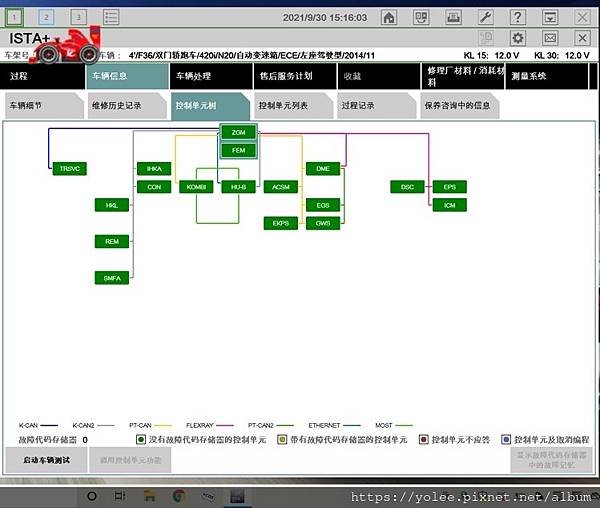The width and height of the screenshot is (600, 508).
Task: Select the GWS control unit node
Action: (323, 223)
